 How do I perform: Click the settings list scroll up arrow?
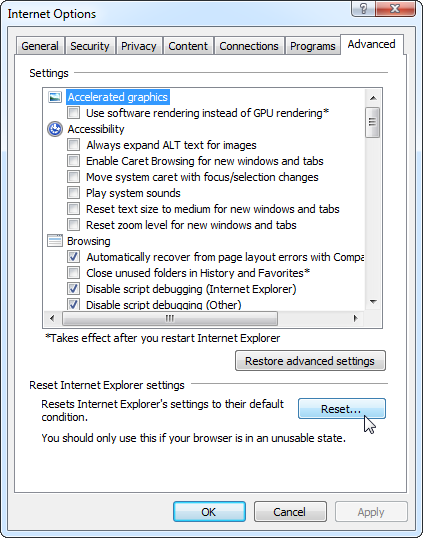[x=373, y=98]
